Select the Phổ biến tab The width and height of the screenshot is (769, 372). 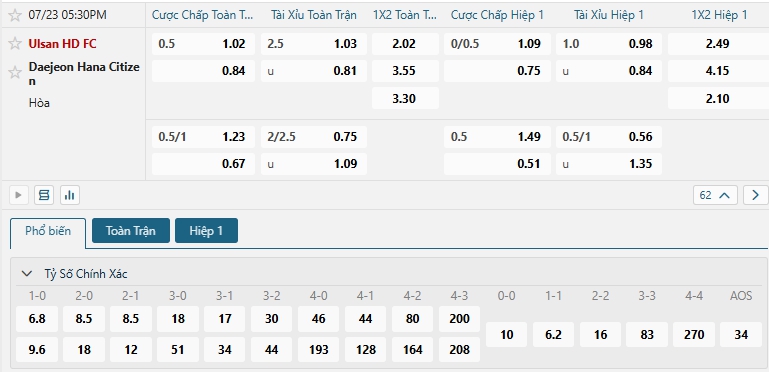pos(48,231)
